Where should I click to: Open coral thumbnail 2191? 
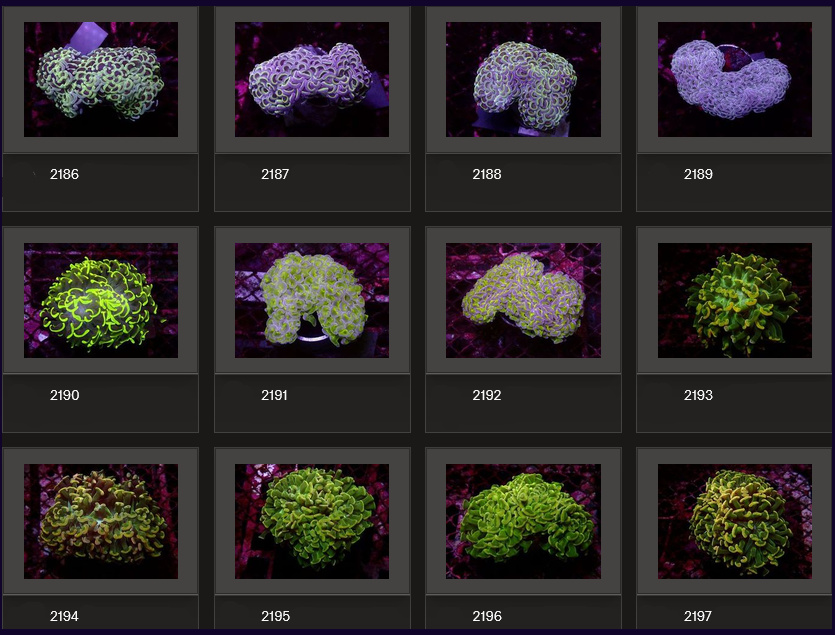coord(312,300)
